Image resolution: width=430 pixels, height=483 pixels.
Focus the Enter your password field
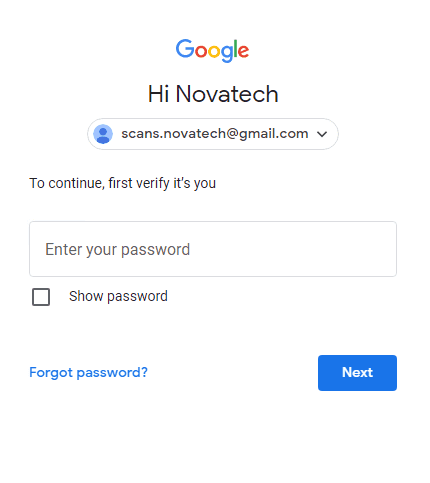coord(213,249)
